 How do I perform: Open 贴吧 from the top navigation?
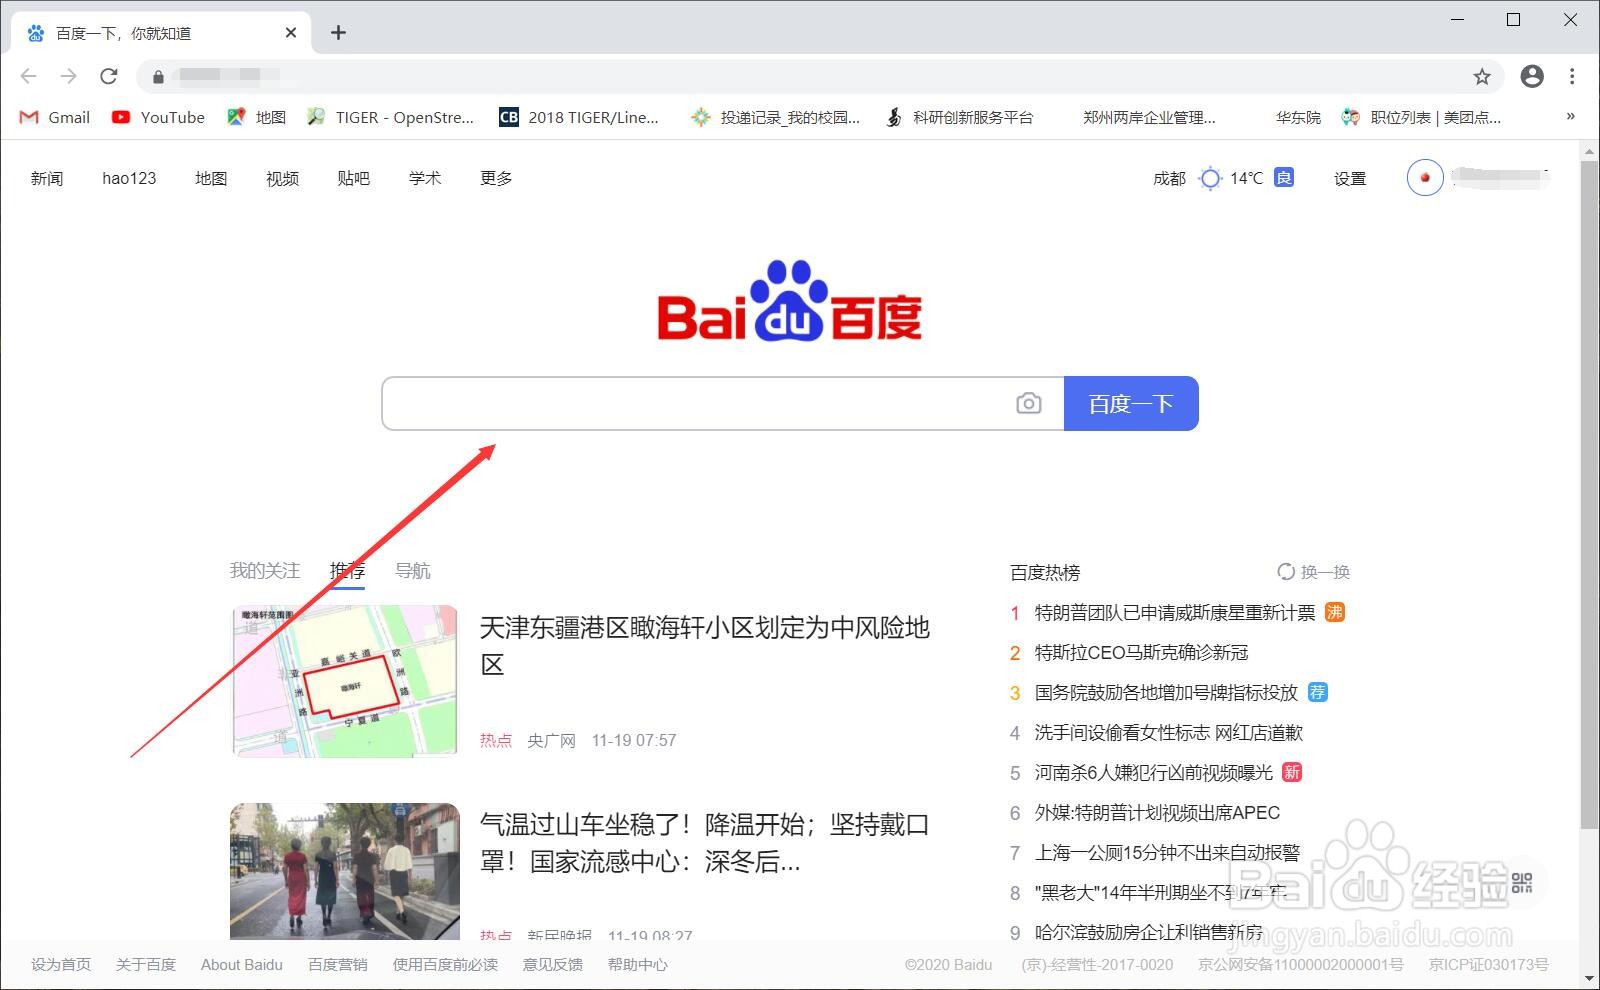pos(353,178)
